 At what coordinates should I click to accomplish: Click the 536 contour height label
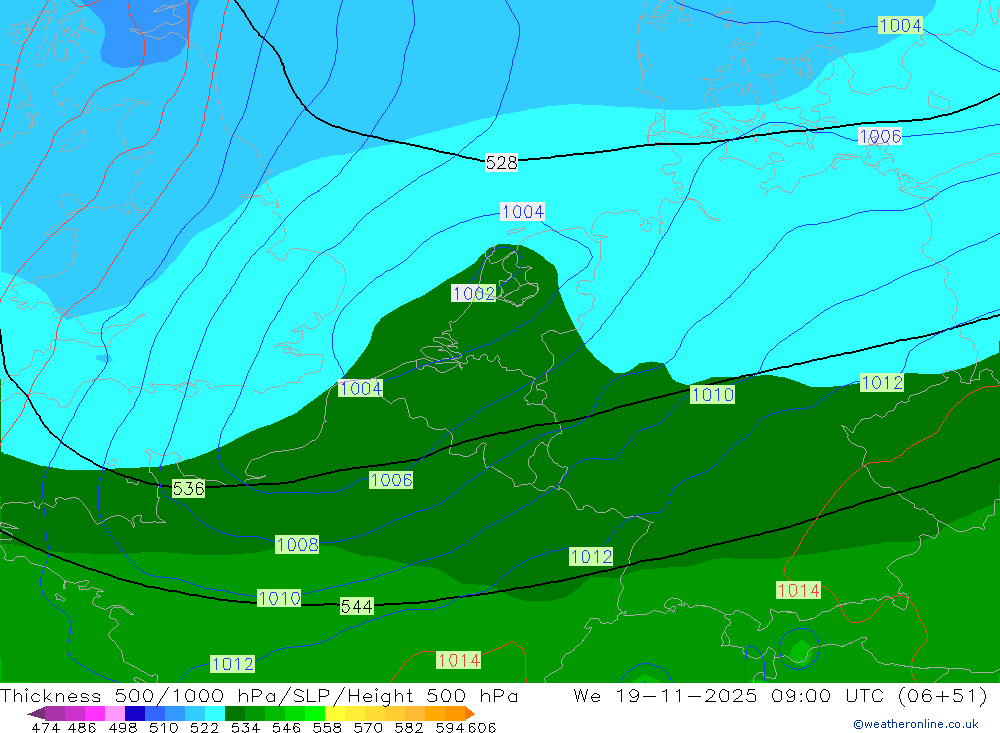tap(189, 489)
